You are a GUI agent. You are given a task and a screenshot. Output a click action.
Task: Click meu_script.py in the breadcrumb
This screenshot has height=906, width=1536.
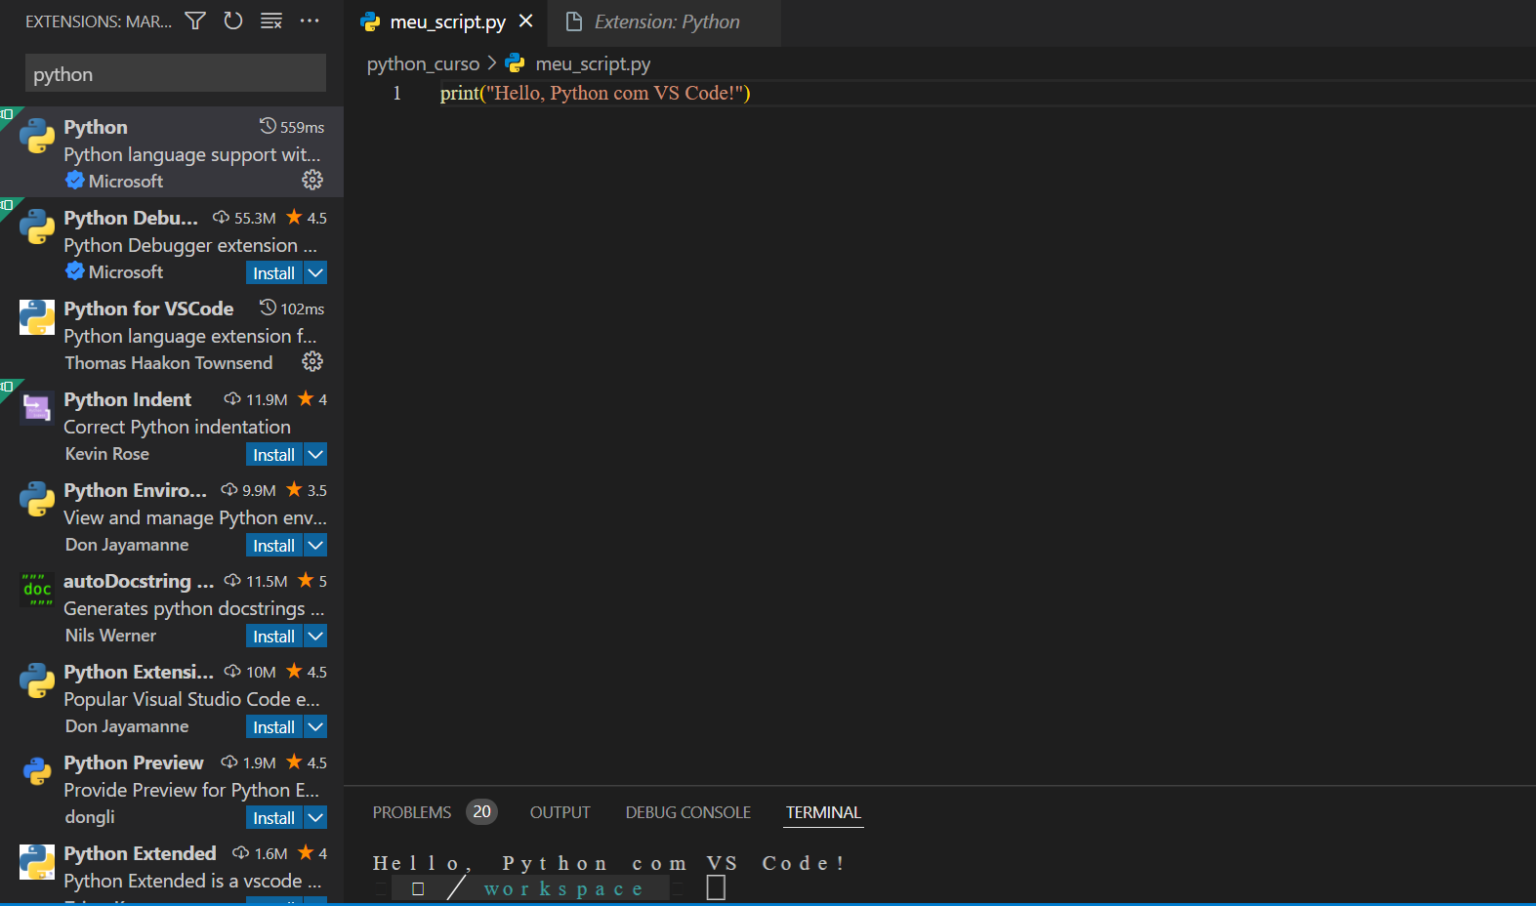click(x=593, y=63)
